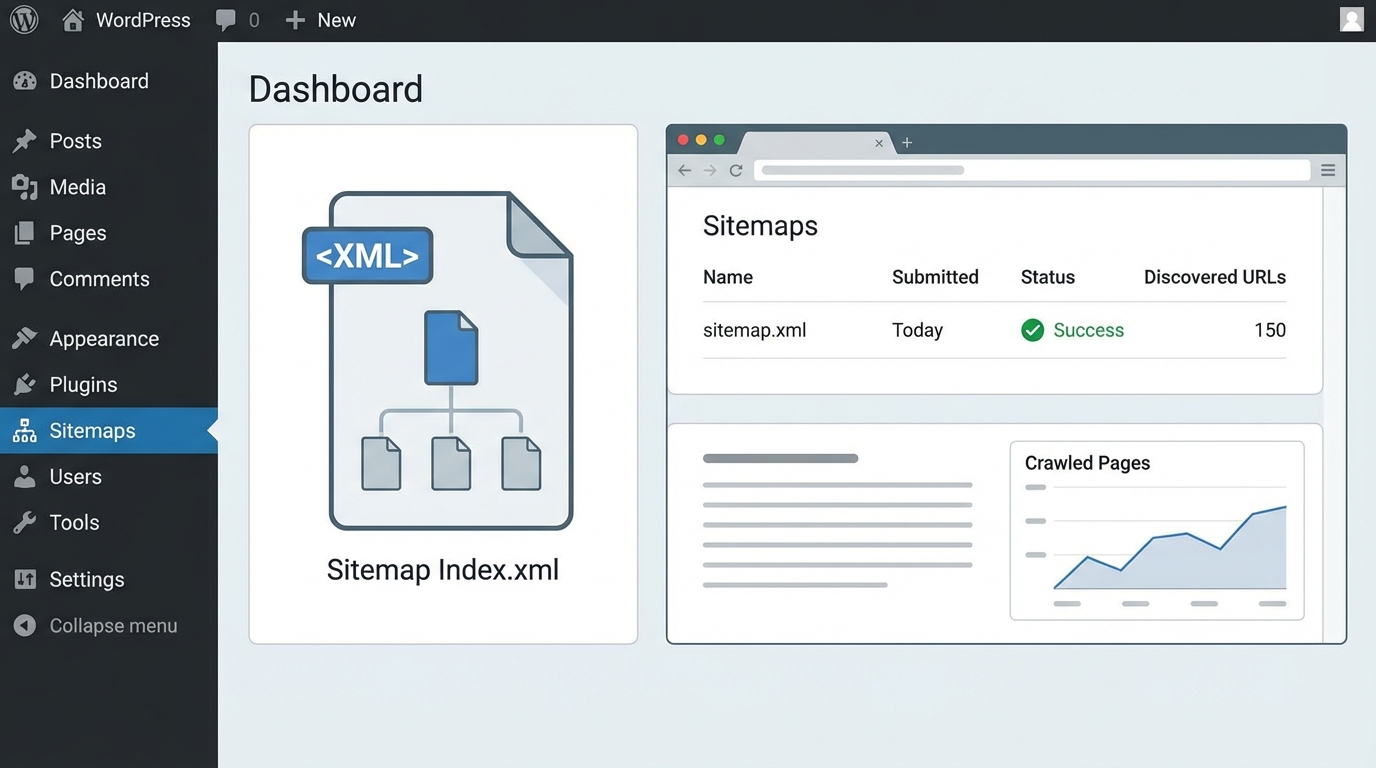
Task: Click the Sitemaps hierarchy icon
Action: point(25,430)
